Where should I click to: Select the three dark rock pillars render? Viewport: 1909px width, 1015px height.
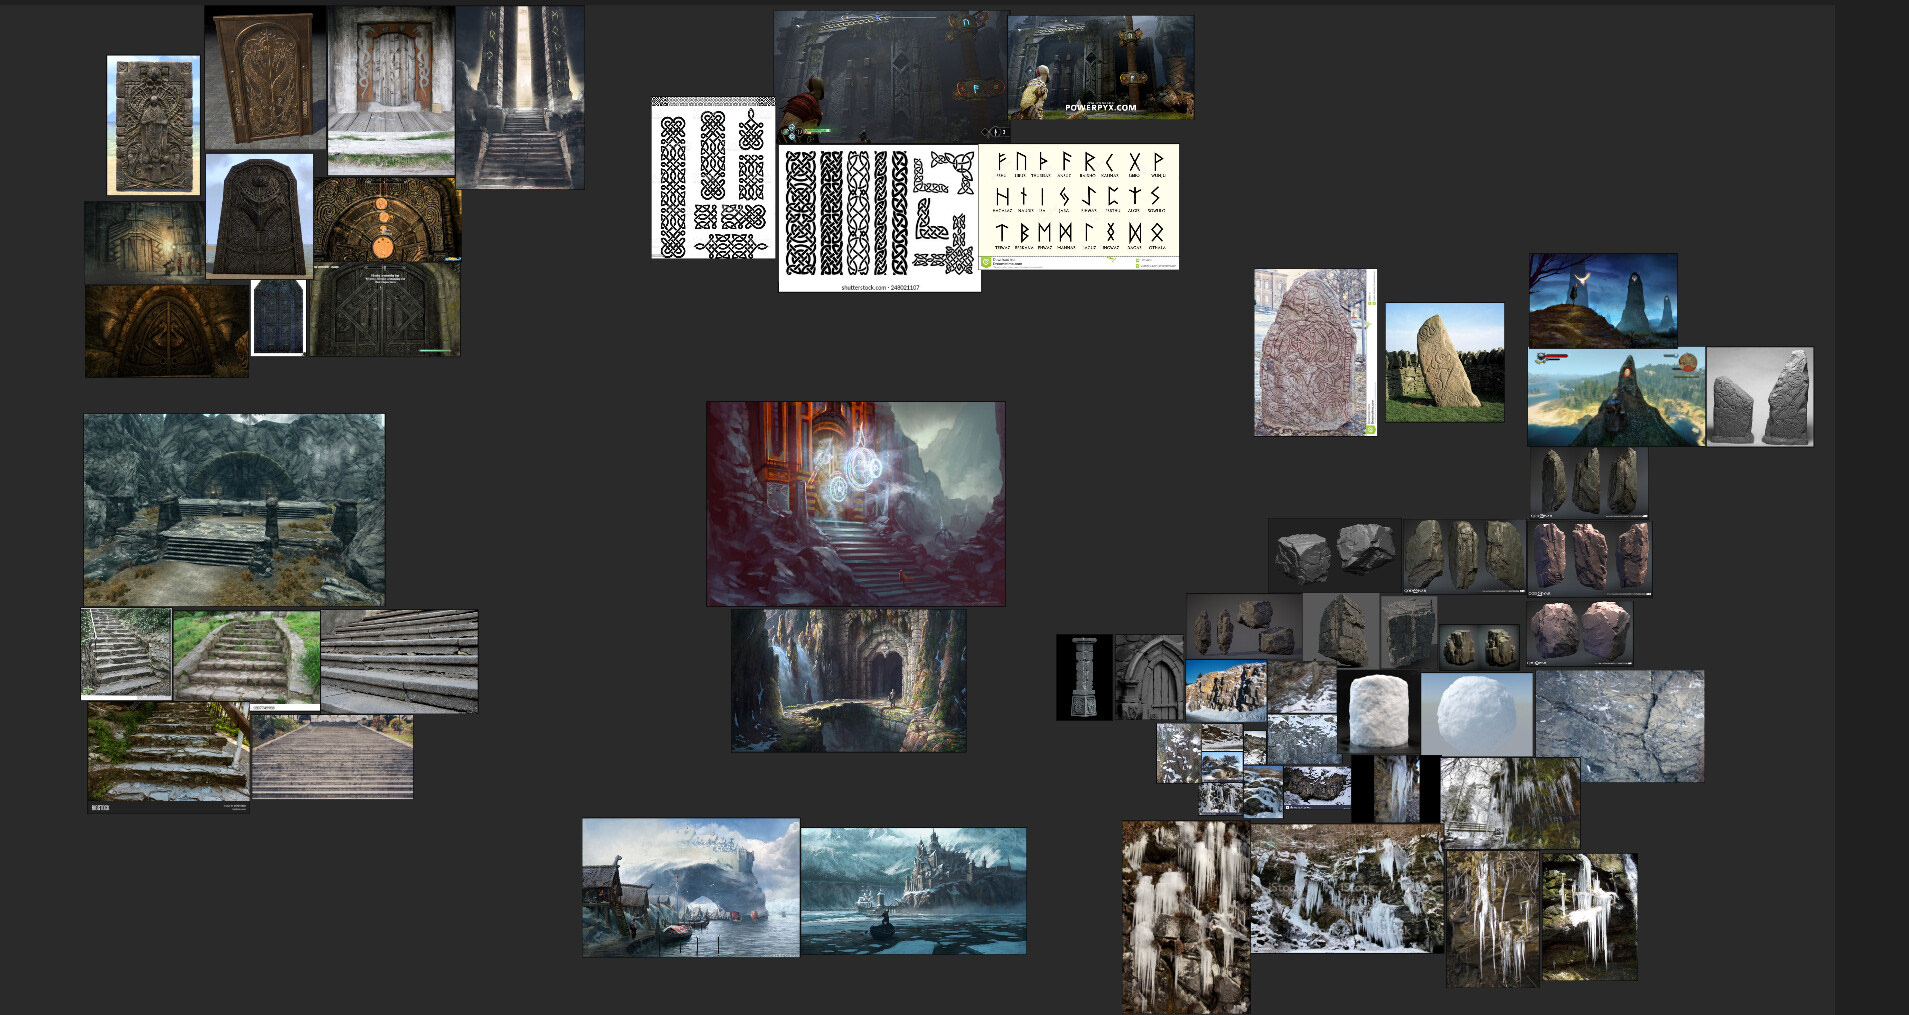(1588, 483)
